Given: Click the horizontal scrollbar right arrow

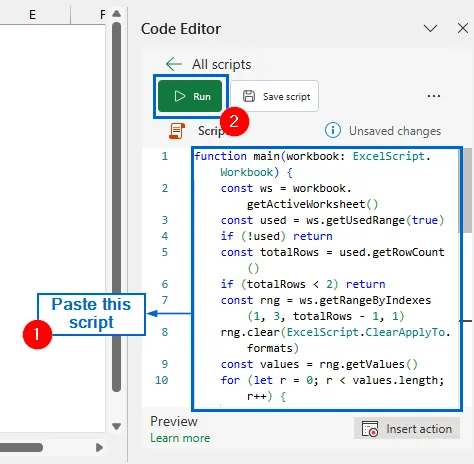Looking at the screenshot, I should pyautogui.click(x=99, y=447).
